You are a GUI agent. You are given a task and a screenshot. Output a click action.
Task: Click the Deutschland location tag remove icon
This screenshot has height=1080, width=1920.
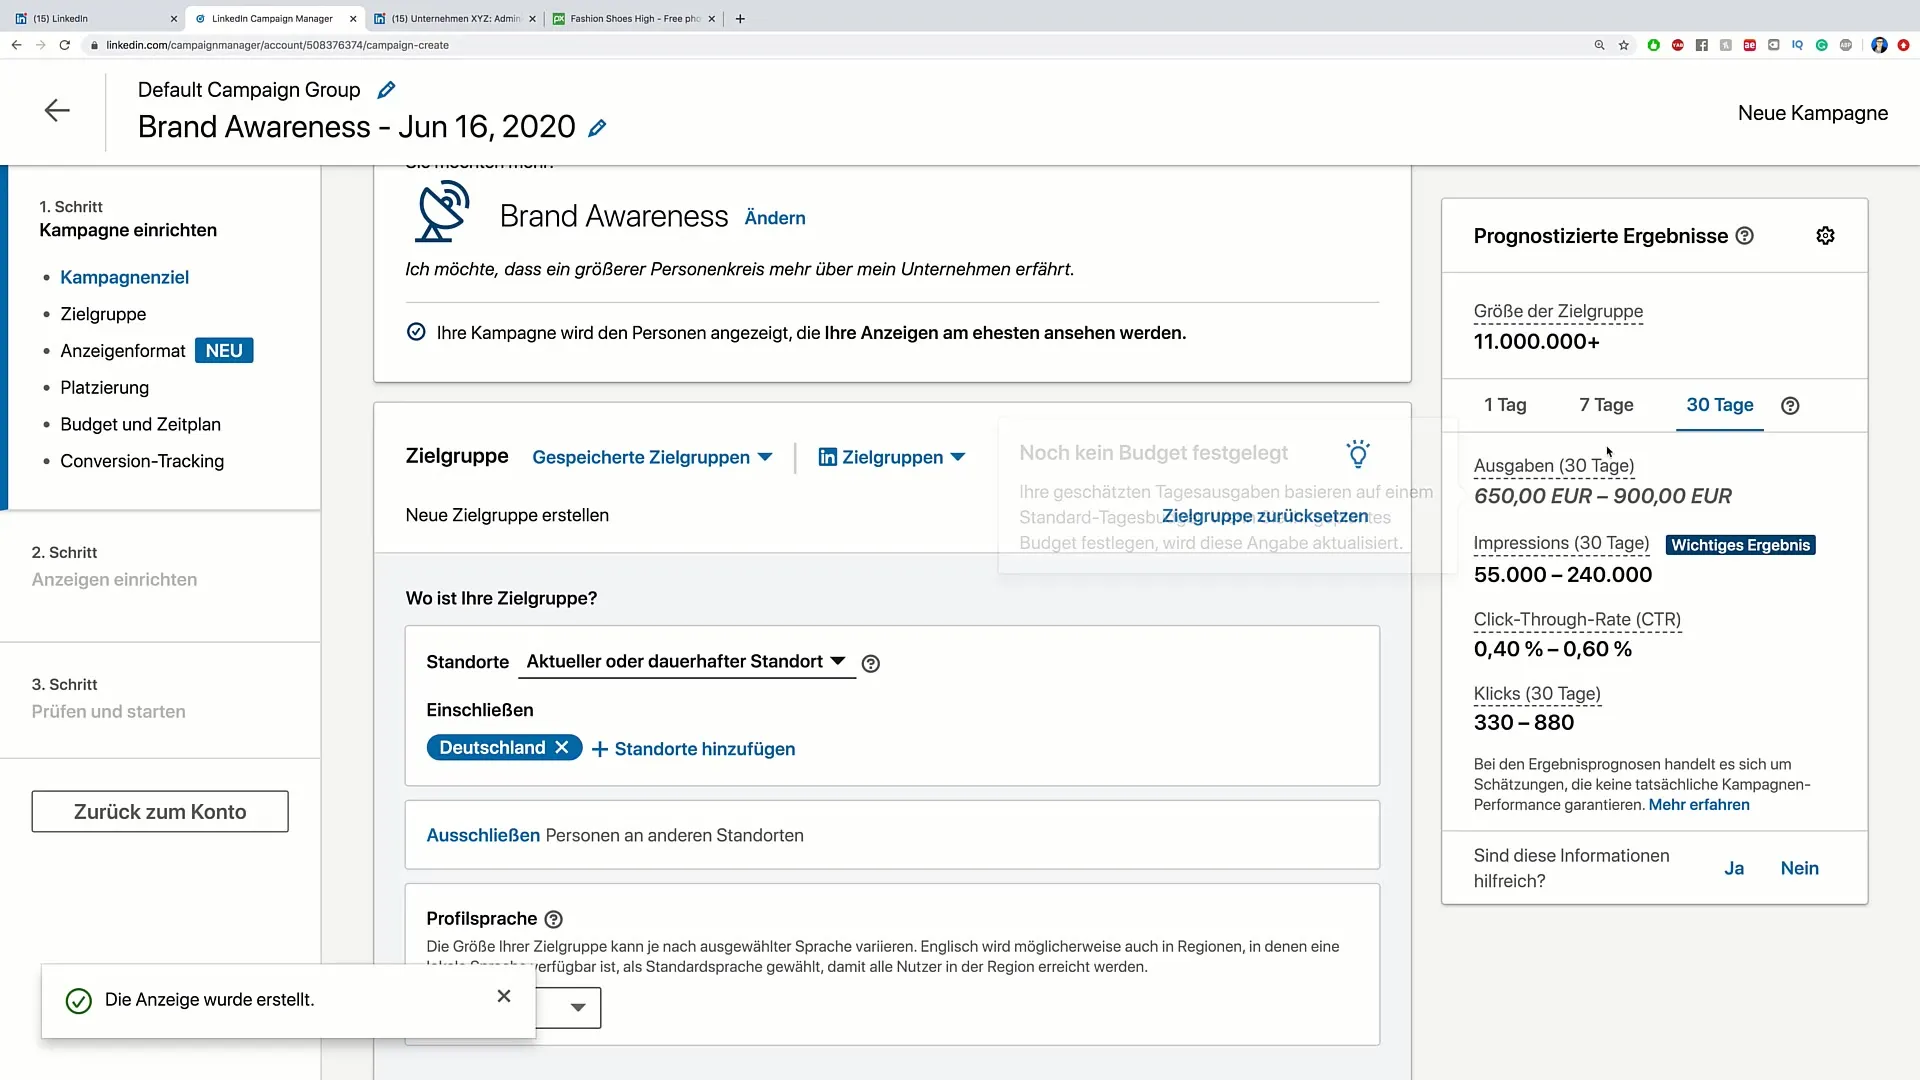pyautogui.click(x=564, y=749)
